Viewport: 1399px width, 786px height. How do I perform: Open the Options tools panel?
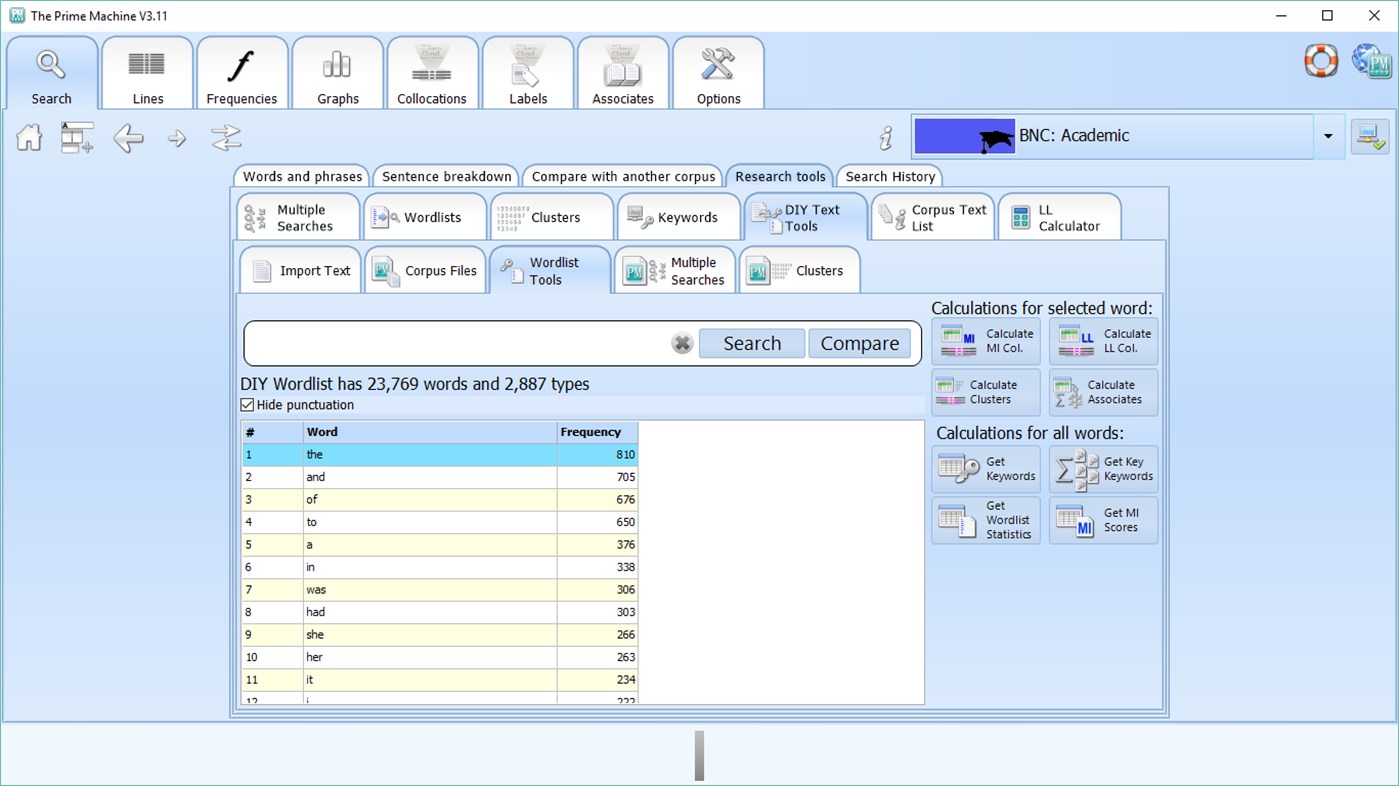(718, 73)
